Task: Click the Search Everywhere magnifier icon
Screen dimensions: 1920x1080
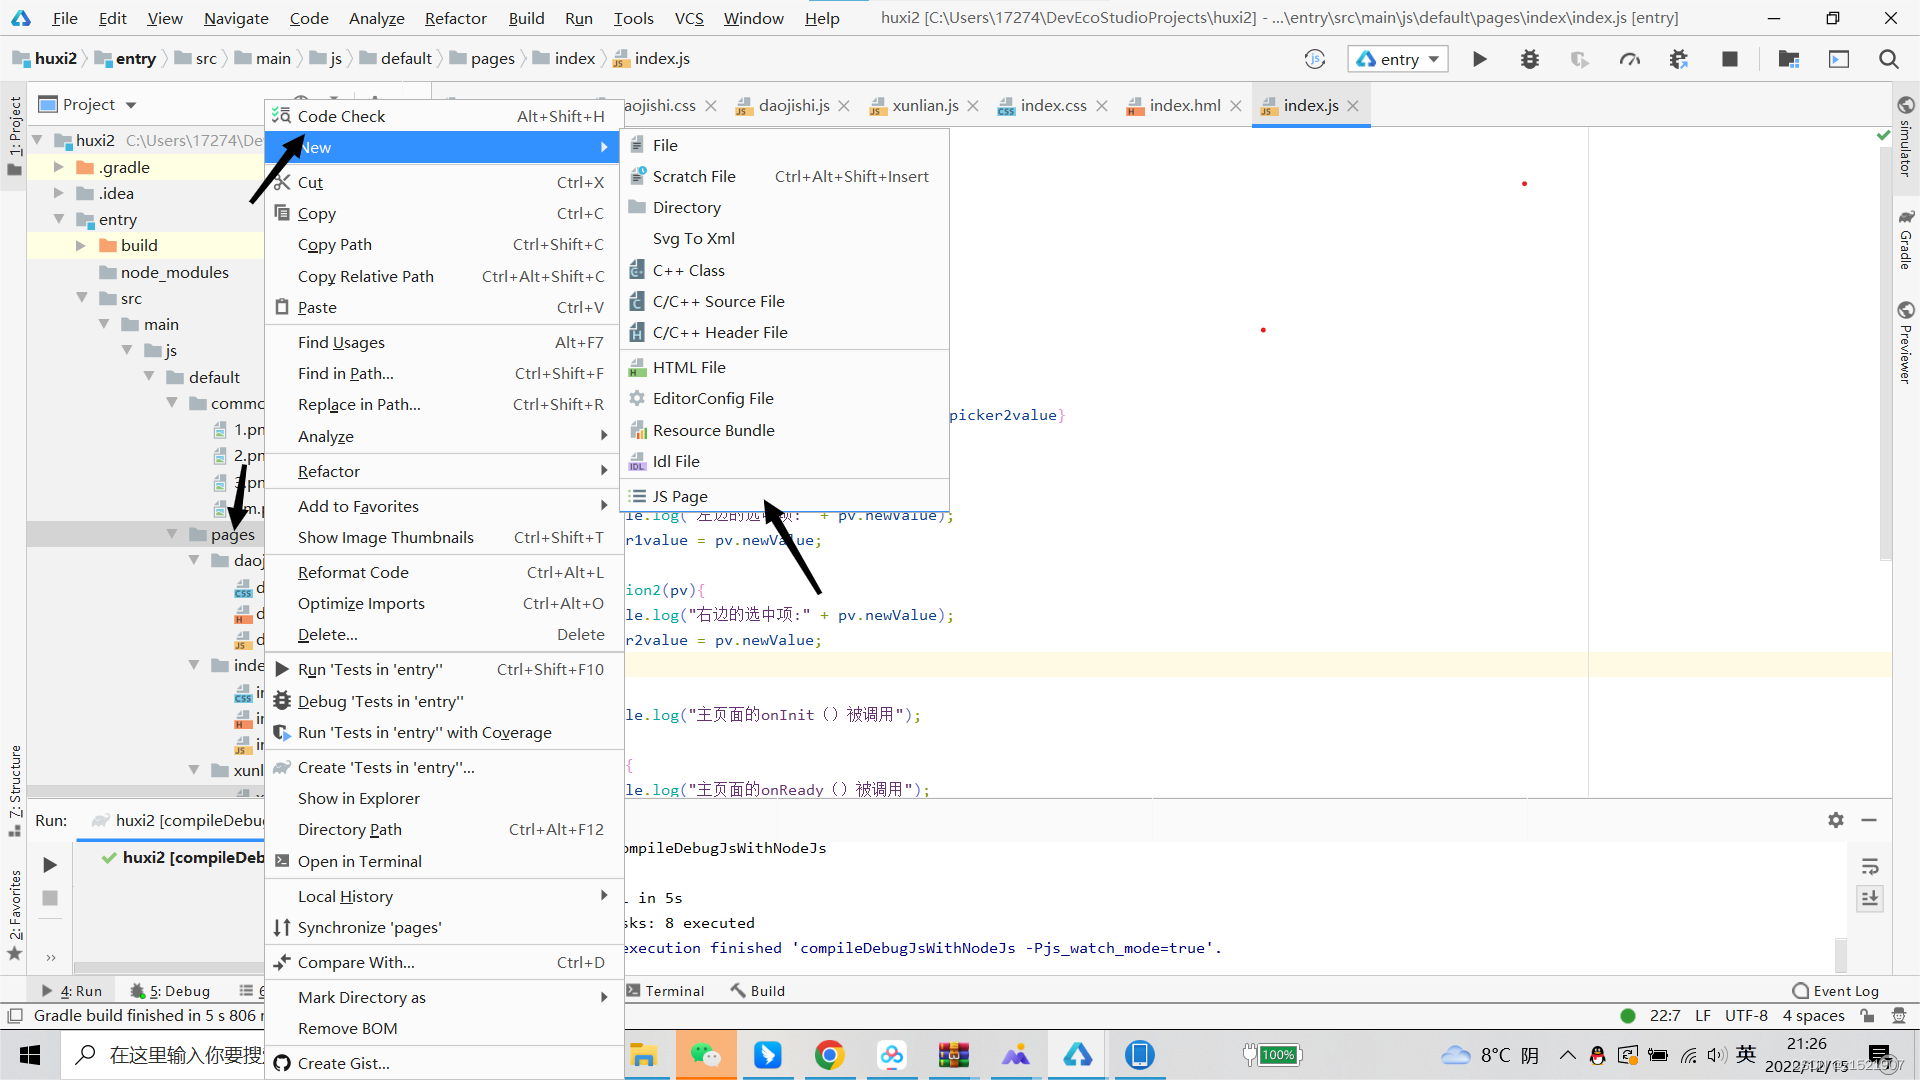Action: click(1888, 59)
